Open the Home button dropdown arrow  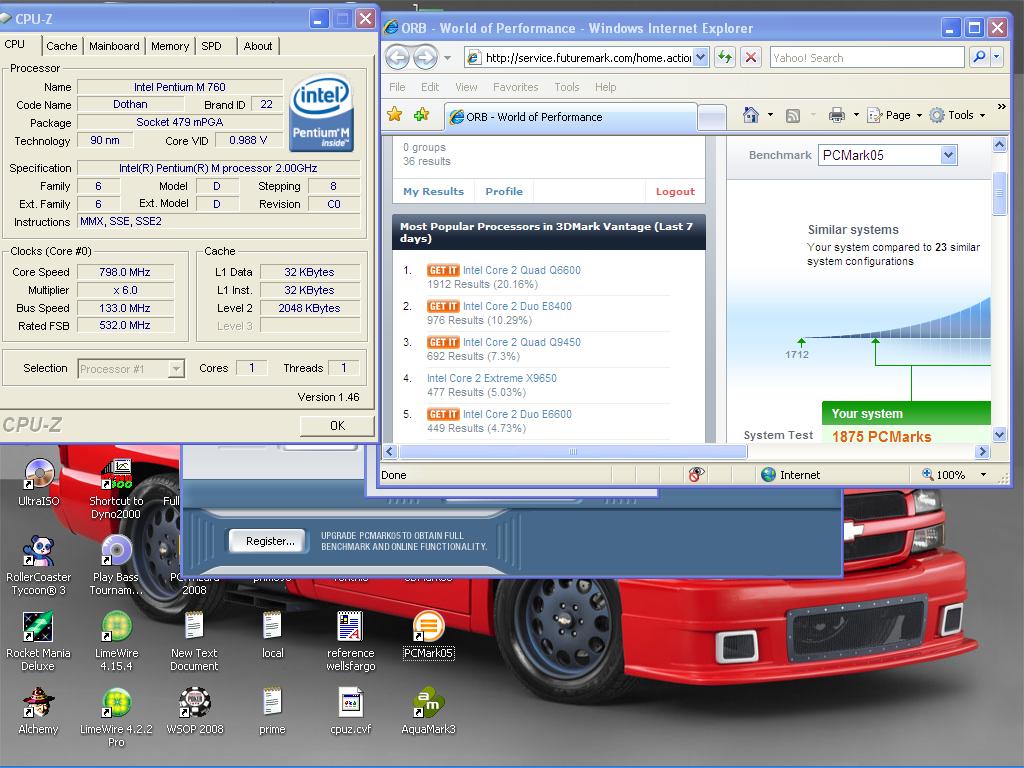tap(771, 115)
